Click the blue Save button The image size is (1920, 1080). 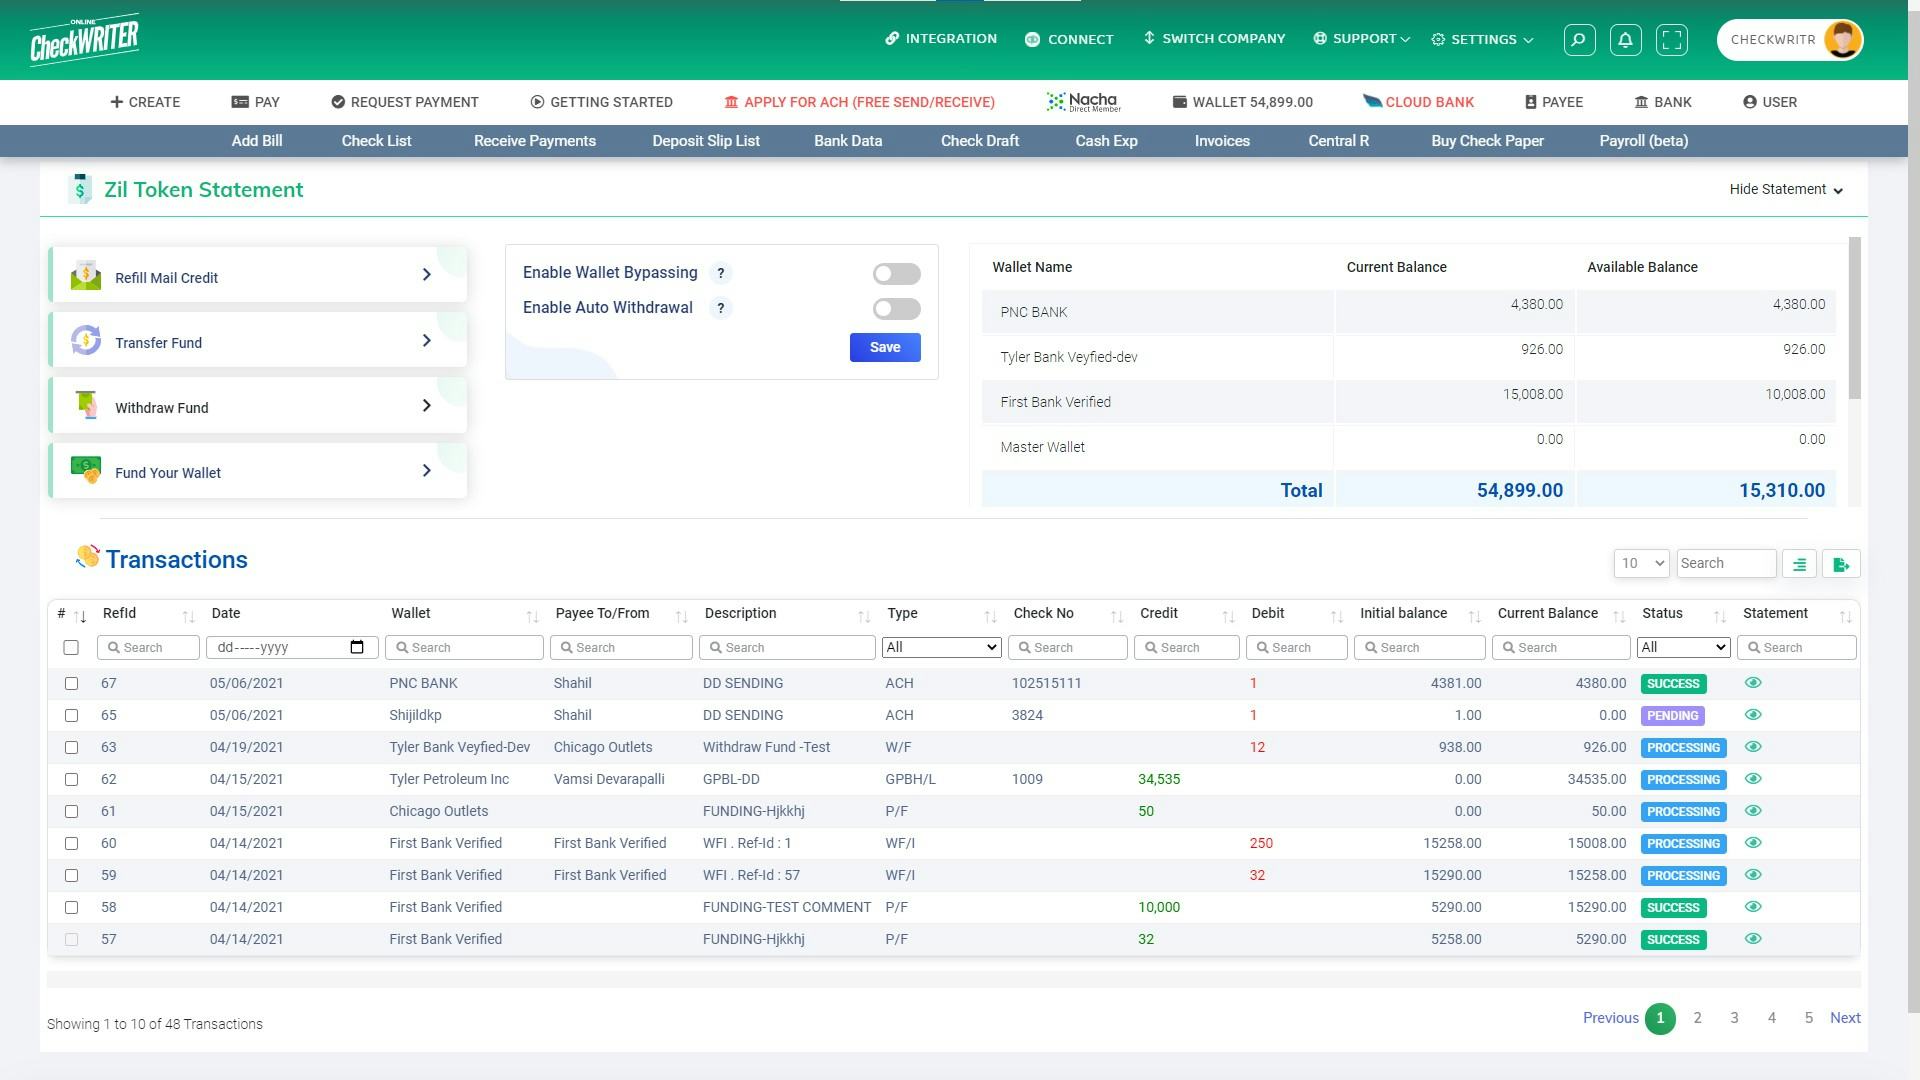click(885, 347)
